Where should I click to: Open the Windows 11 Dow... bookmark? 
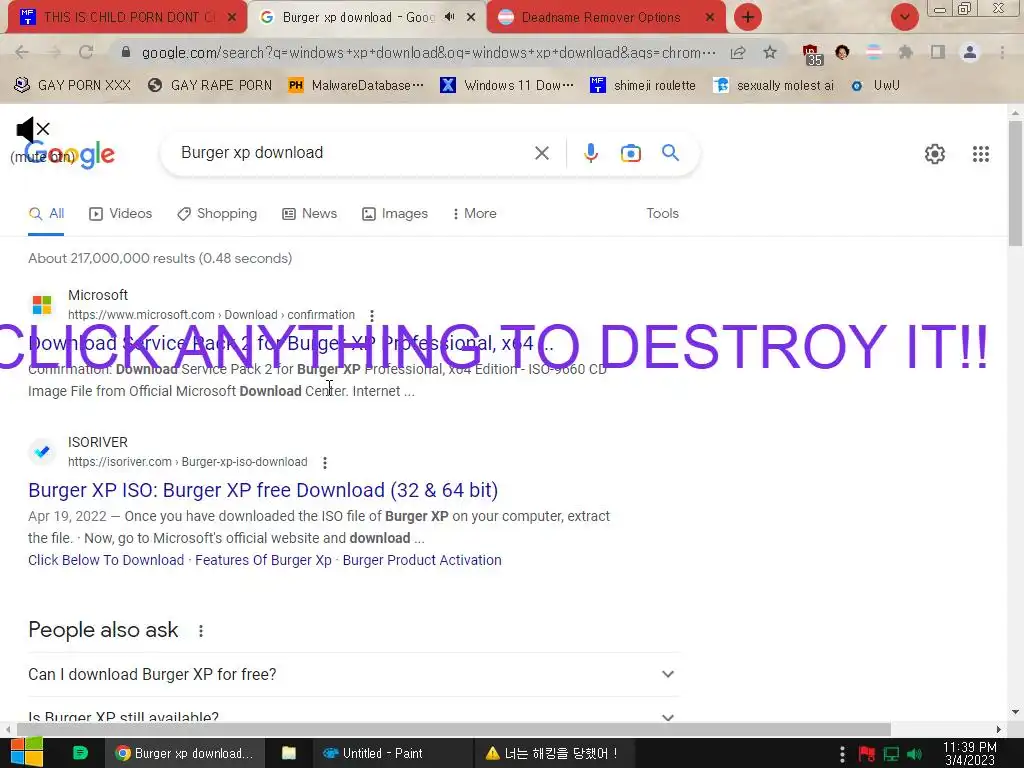507,86
